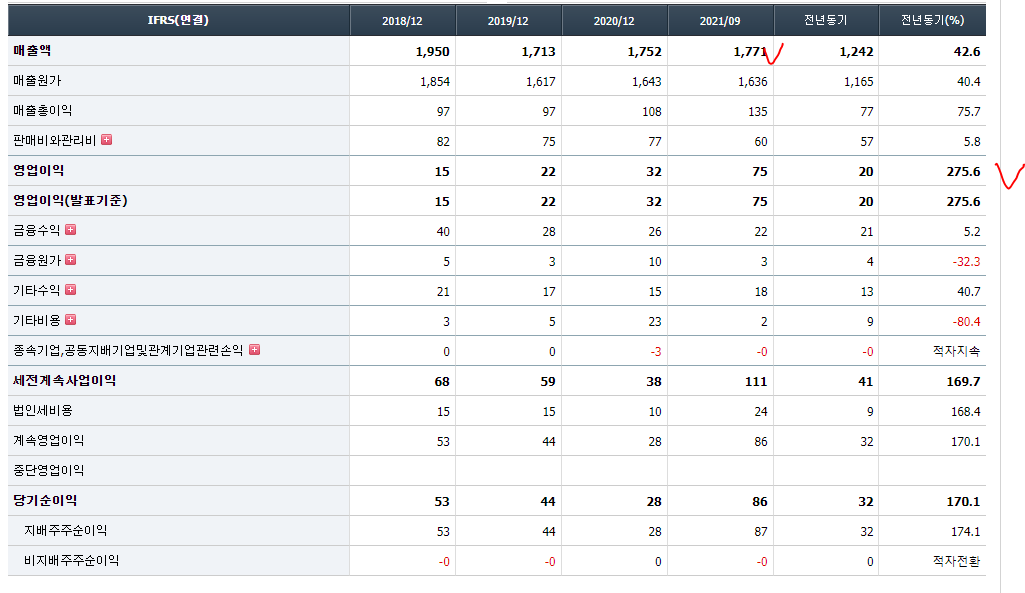This screenshot has height=593, width=1025.
Task: Click the 2021/09 column header
Action: 720,20
